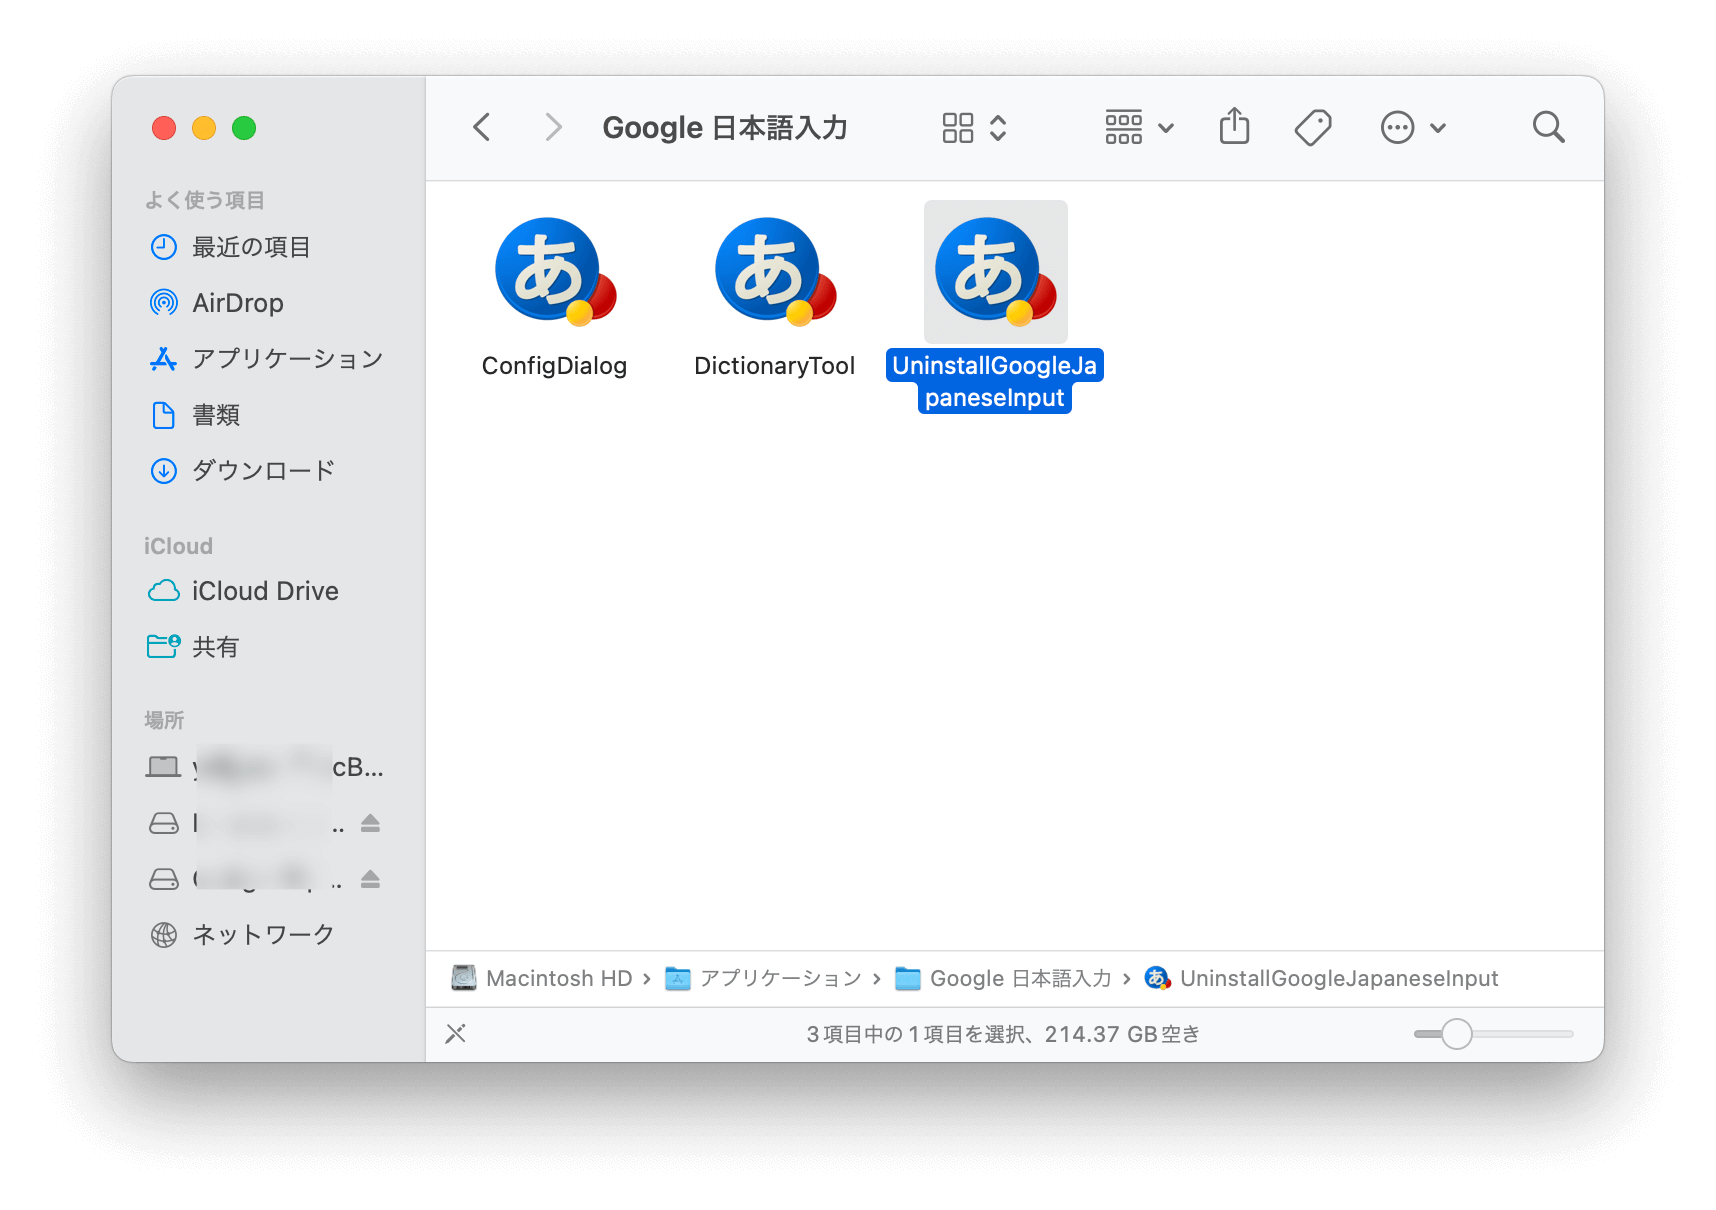Viewport: 1716px width, 1210px height.
Task: Click the Search magnifier icon
Action: click(1548, 127)
